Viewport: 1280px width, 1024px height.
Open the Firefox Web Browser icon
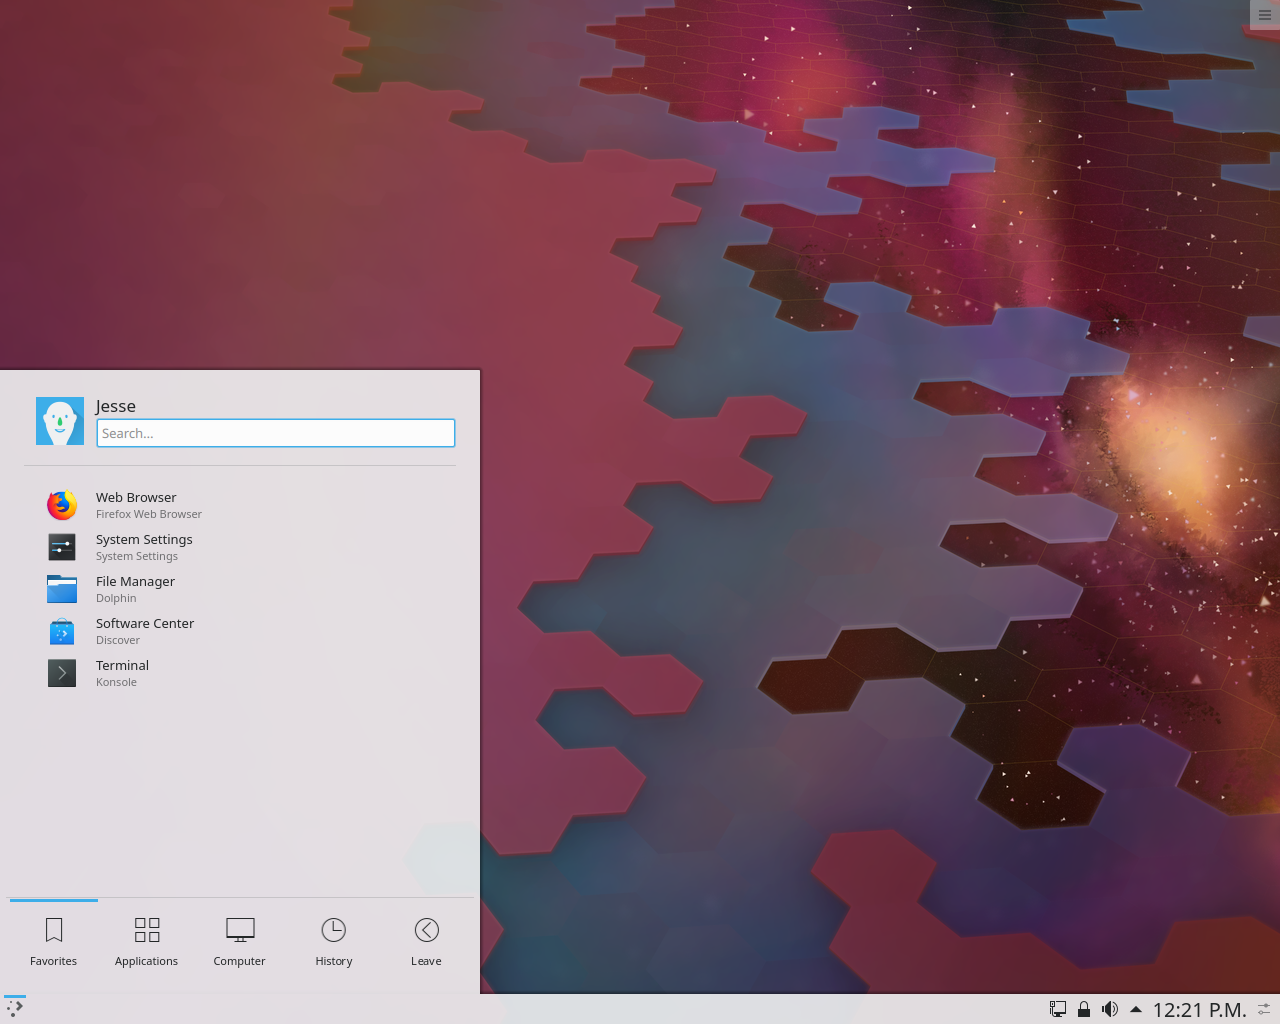pyautogui.click(x=62, y=505)
